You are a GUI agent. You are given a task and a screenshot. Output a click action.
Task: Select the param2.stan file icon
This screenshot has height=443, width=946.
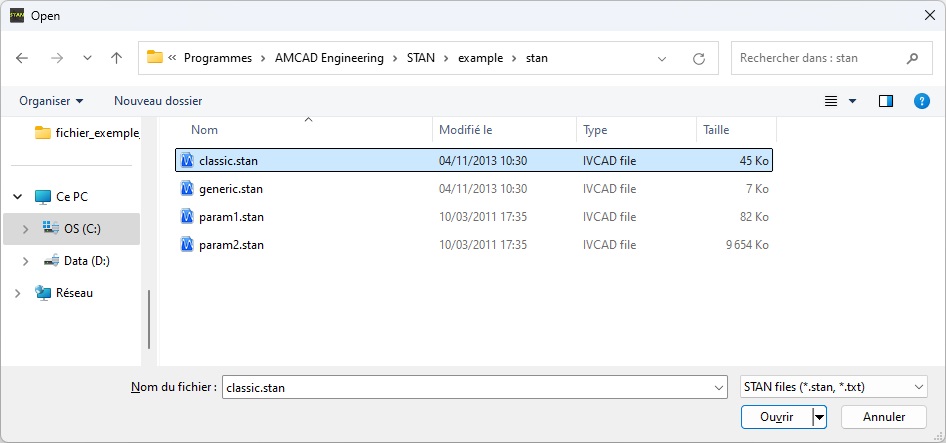(187, 245)
